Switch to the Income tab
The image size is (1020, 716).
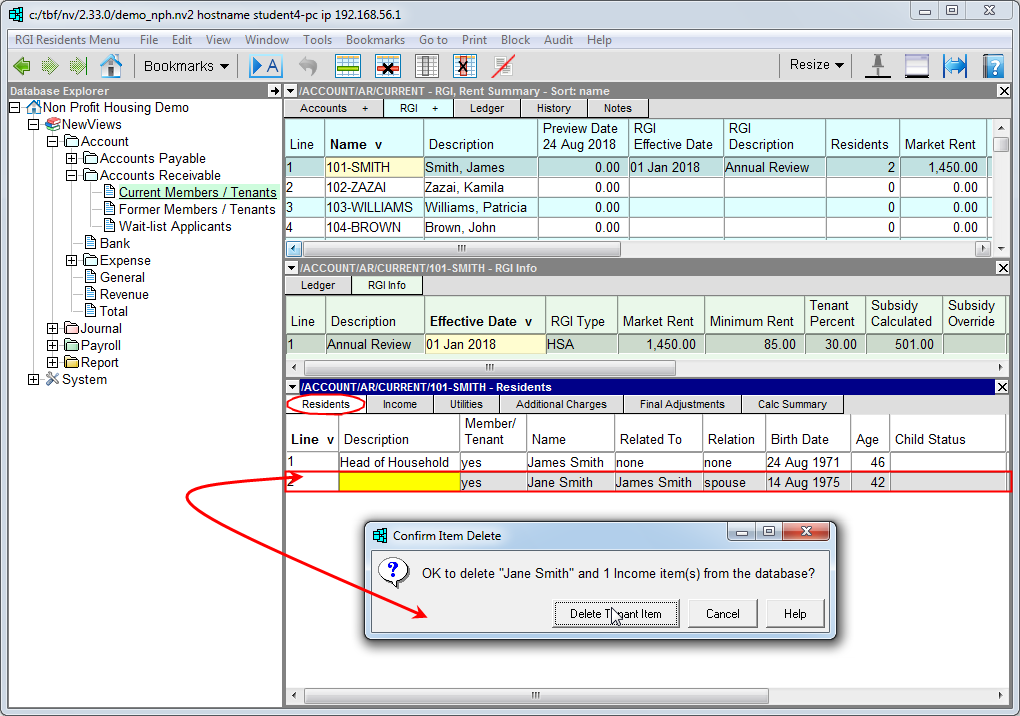click(400, 404)
